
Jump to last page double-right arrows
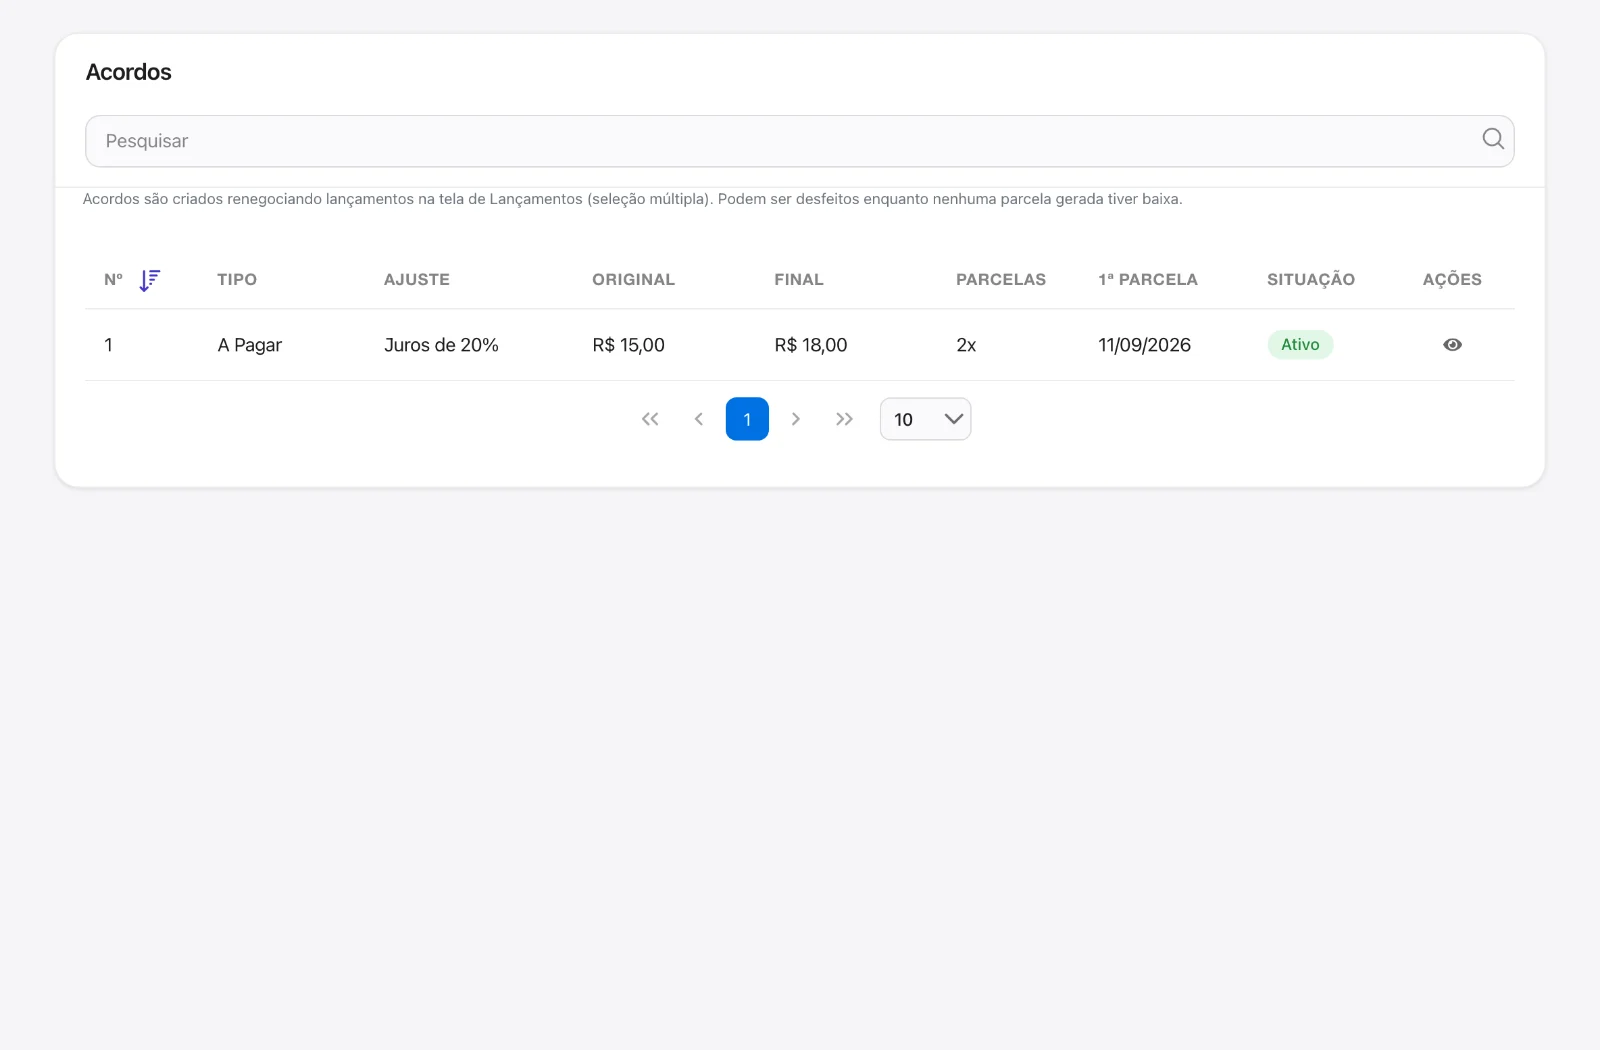844,419
